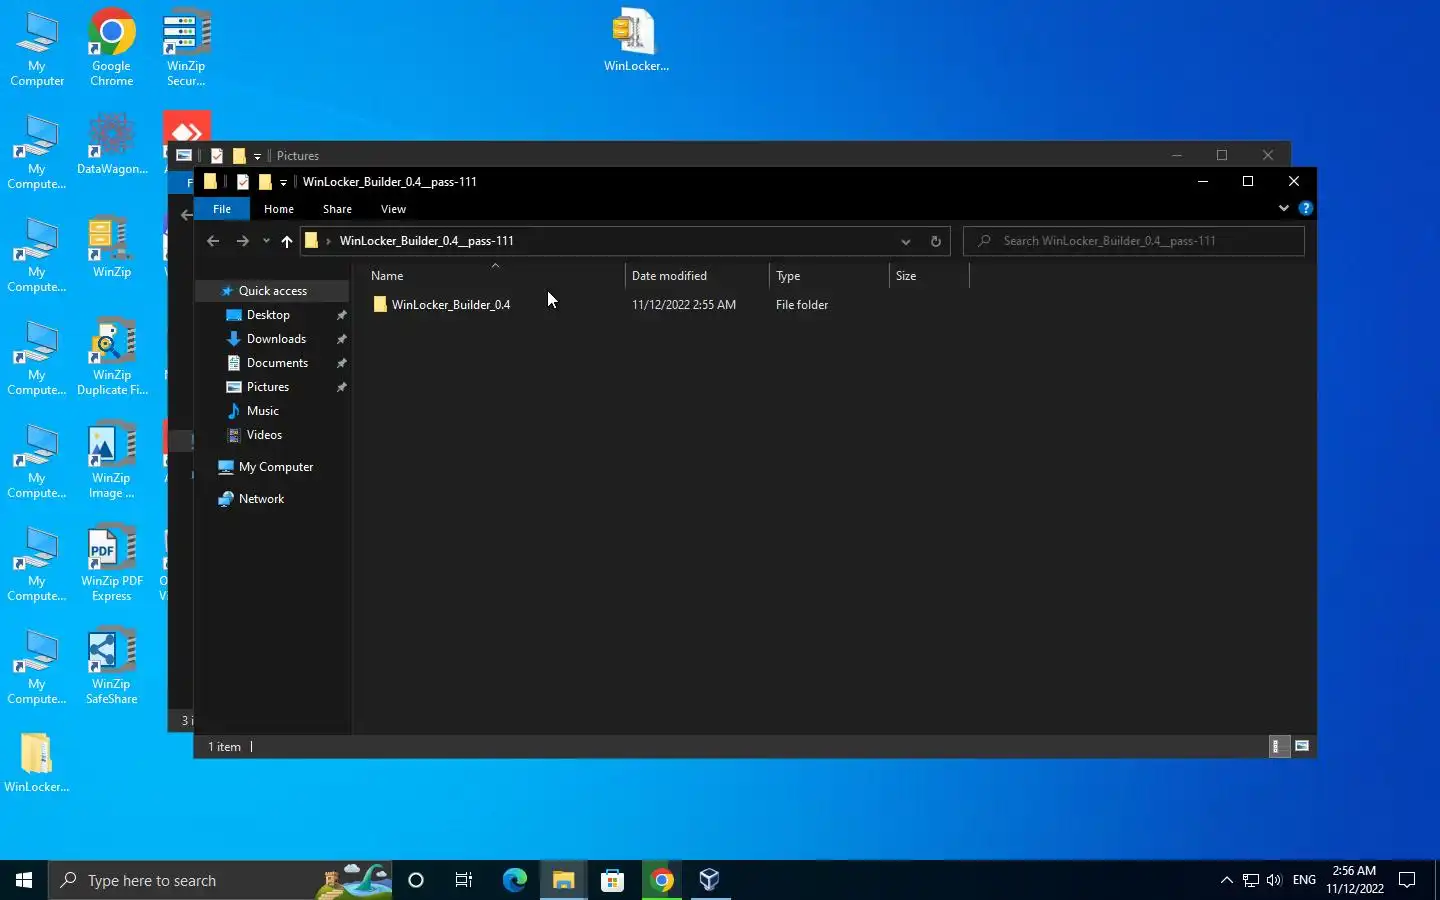This screenshot has width=1440, height=900.
Task: Select the File folder type cell
Action: [802, 305]
